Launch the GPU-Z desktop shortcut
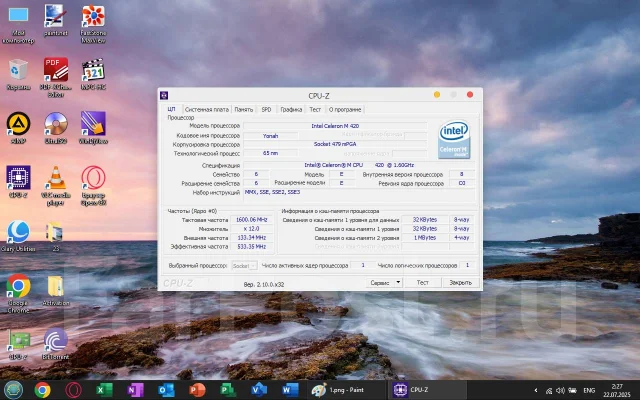The height and width of the screenshot is (400, 640). pos(18,344)
